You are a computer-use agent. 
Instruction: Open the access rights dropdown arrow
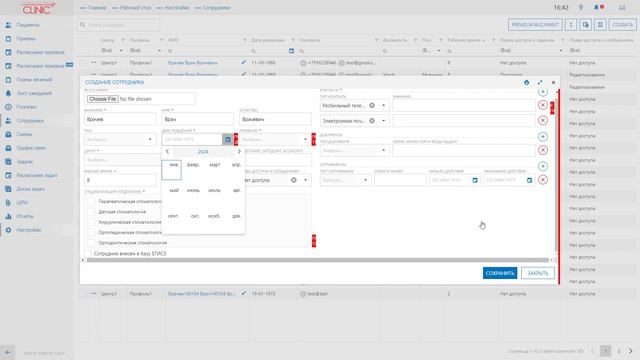pos(305,180)
